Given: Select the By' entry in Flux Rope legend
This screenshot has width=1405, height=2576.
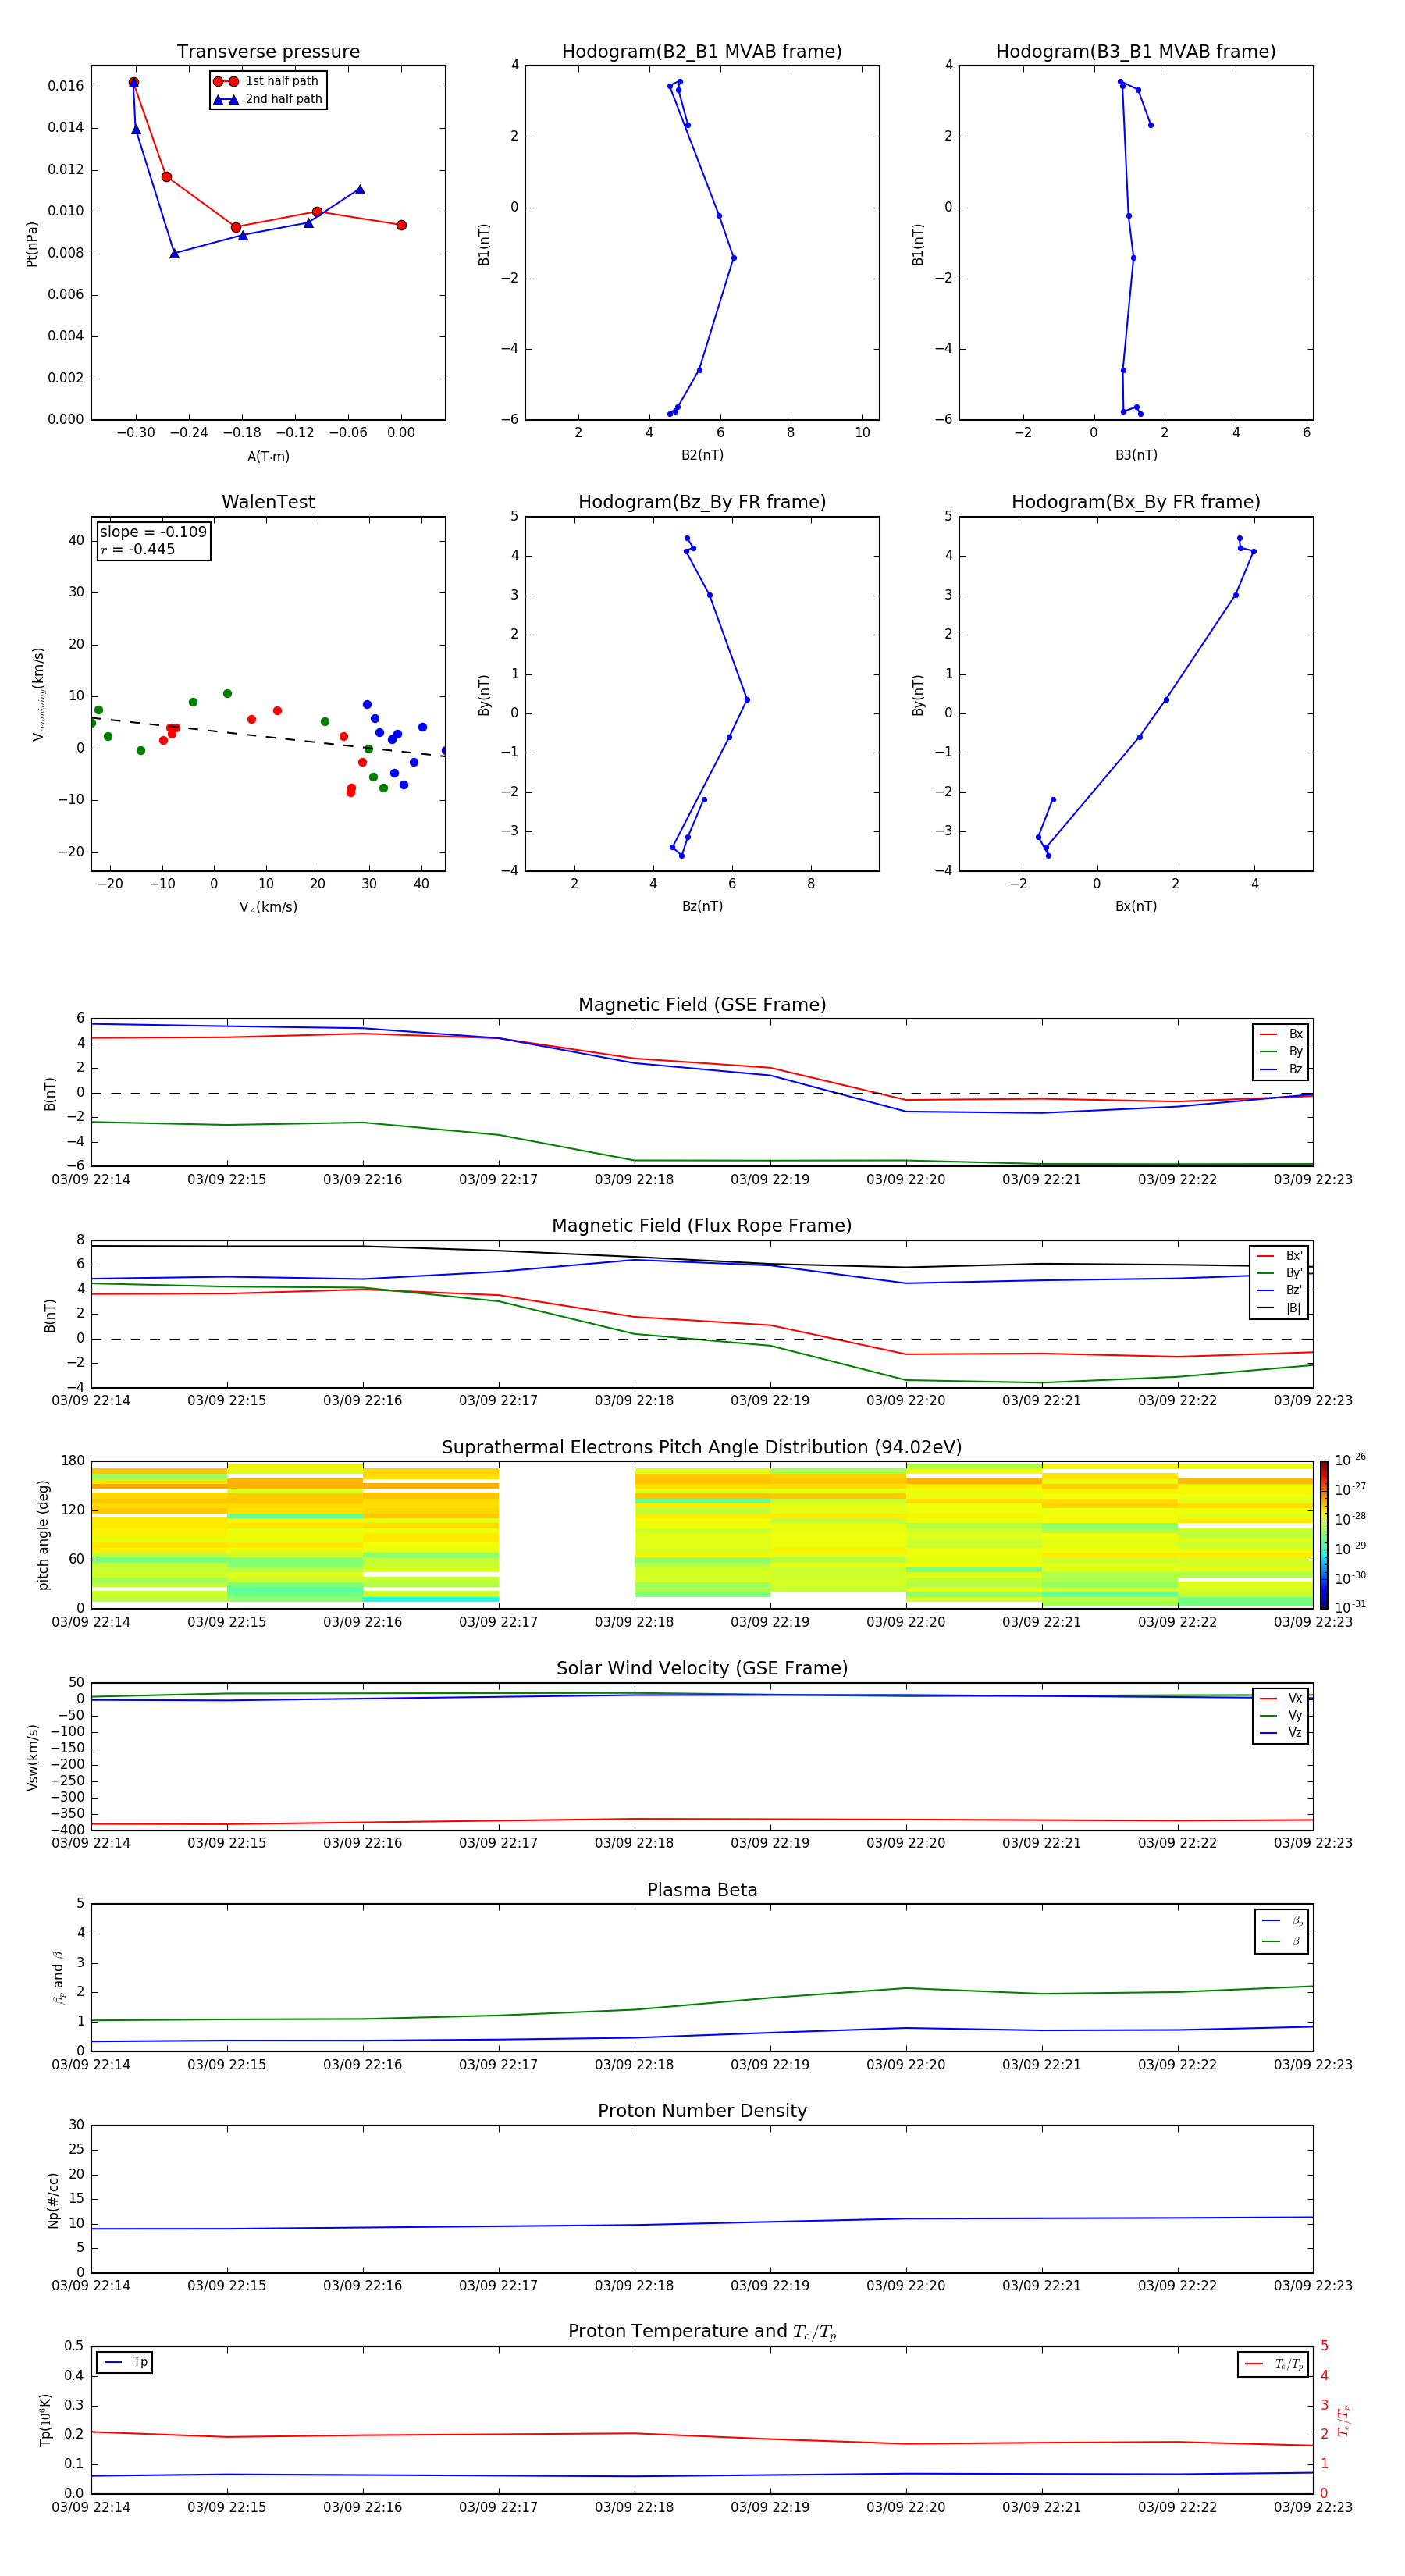Looking at the screenshot, I should pos(1279,1273).
